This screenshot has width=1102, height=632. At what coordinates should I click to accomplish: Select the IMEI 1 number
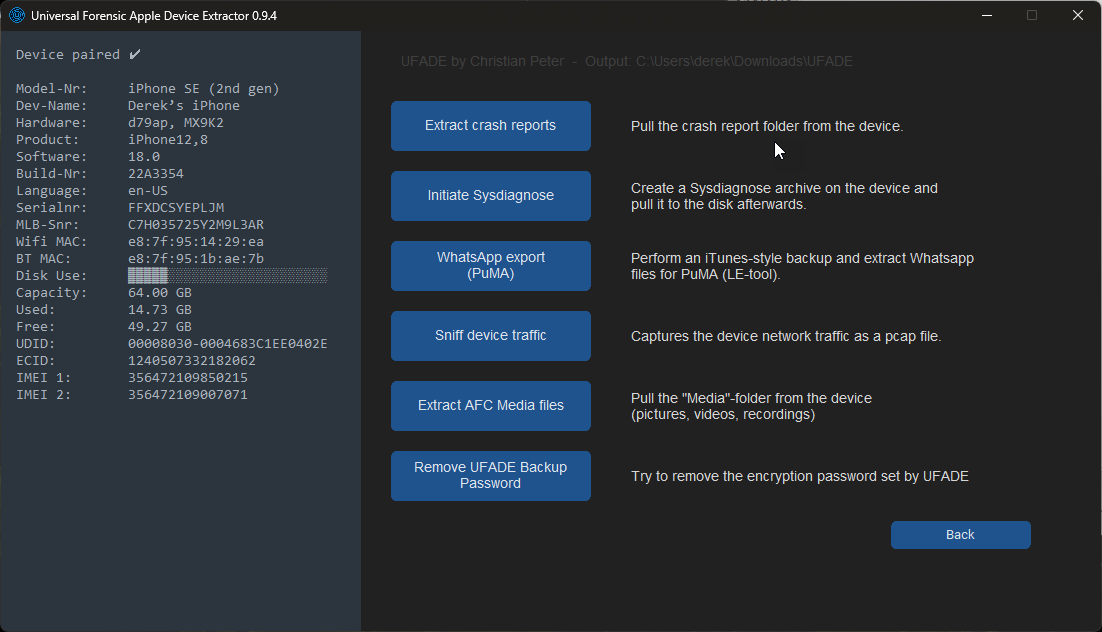(x=187, y=378)
